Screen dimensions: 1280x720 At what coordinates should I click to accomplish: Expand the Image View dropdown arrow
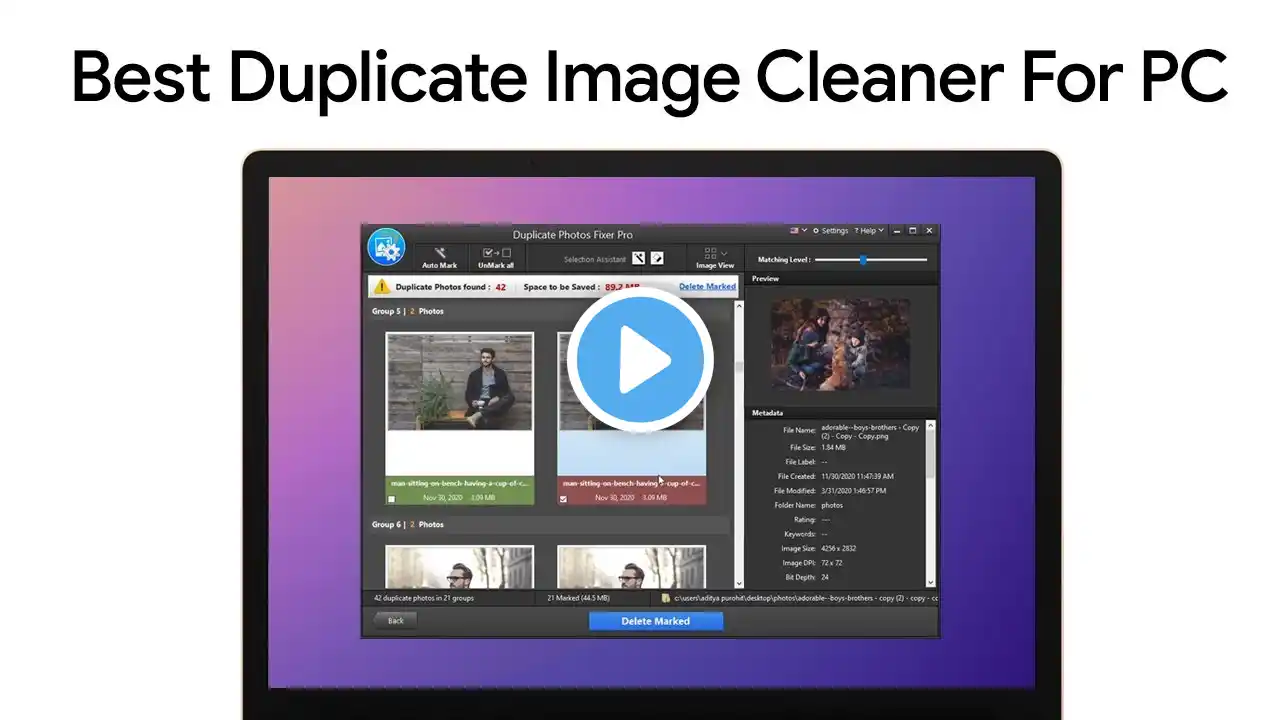(724, 254)
